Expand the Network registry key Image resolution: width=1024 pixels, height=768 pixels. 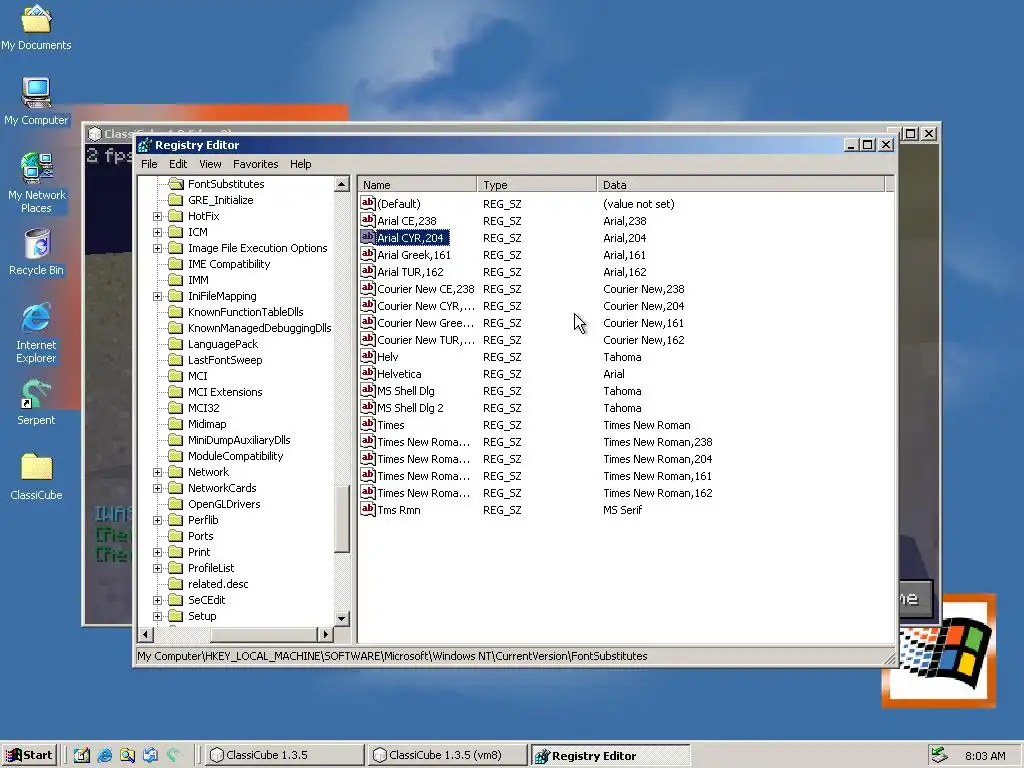157,472
